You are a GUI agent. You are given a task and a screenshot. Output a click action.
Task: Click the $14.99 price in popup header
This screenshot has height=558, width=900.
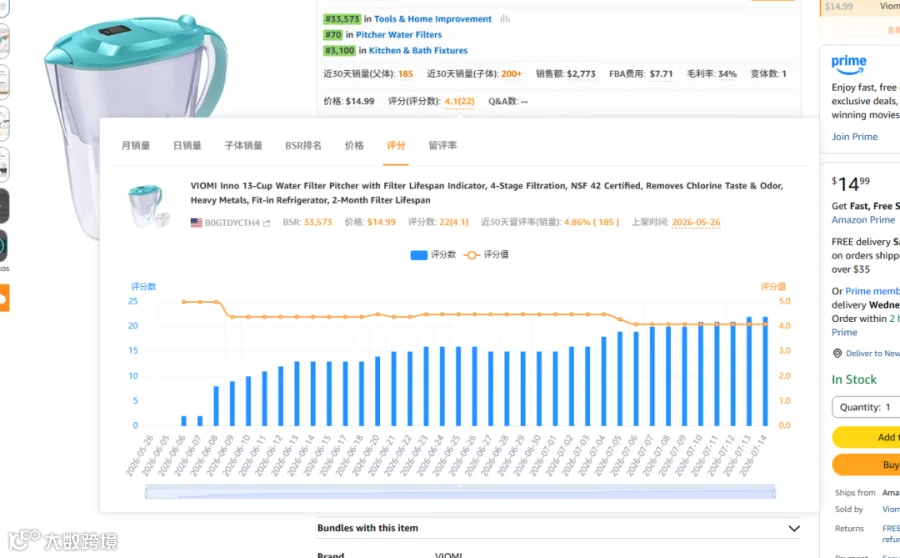point(381,222)
